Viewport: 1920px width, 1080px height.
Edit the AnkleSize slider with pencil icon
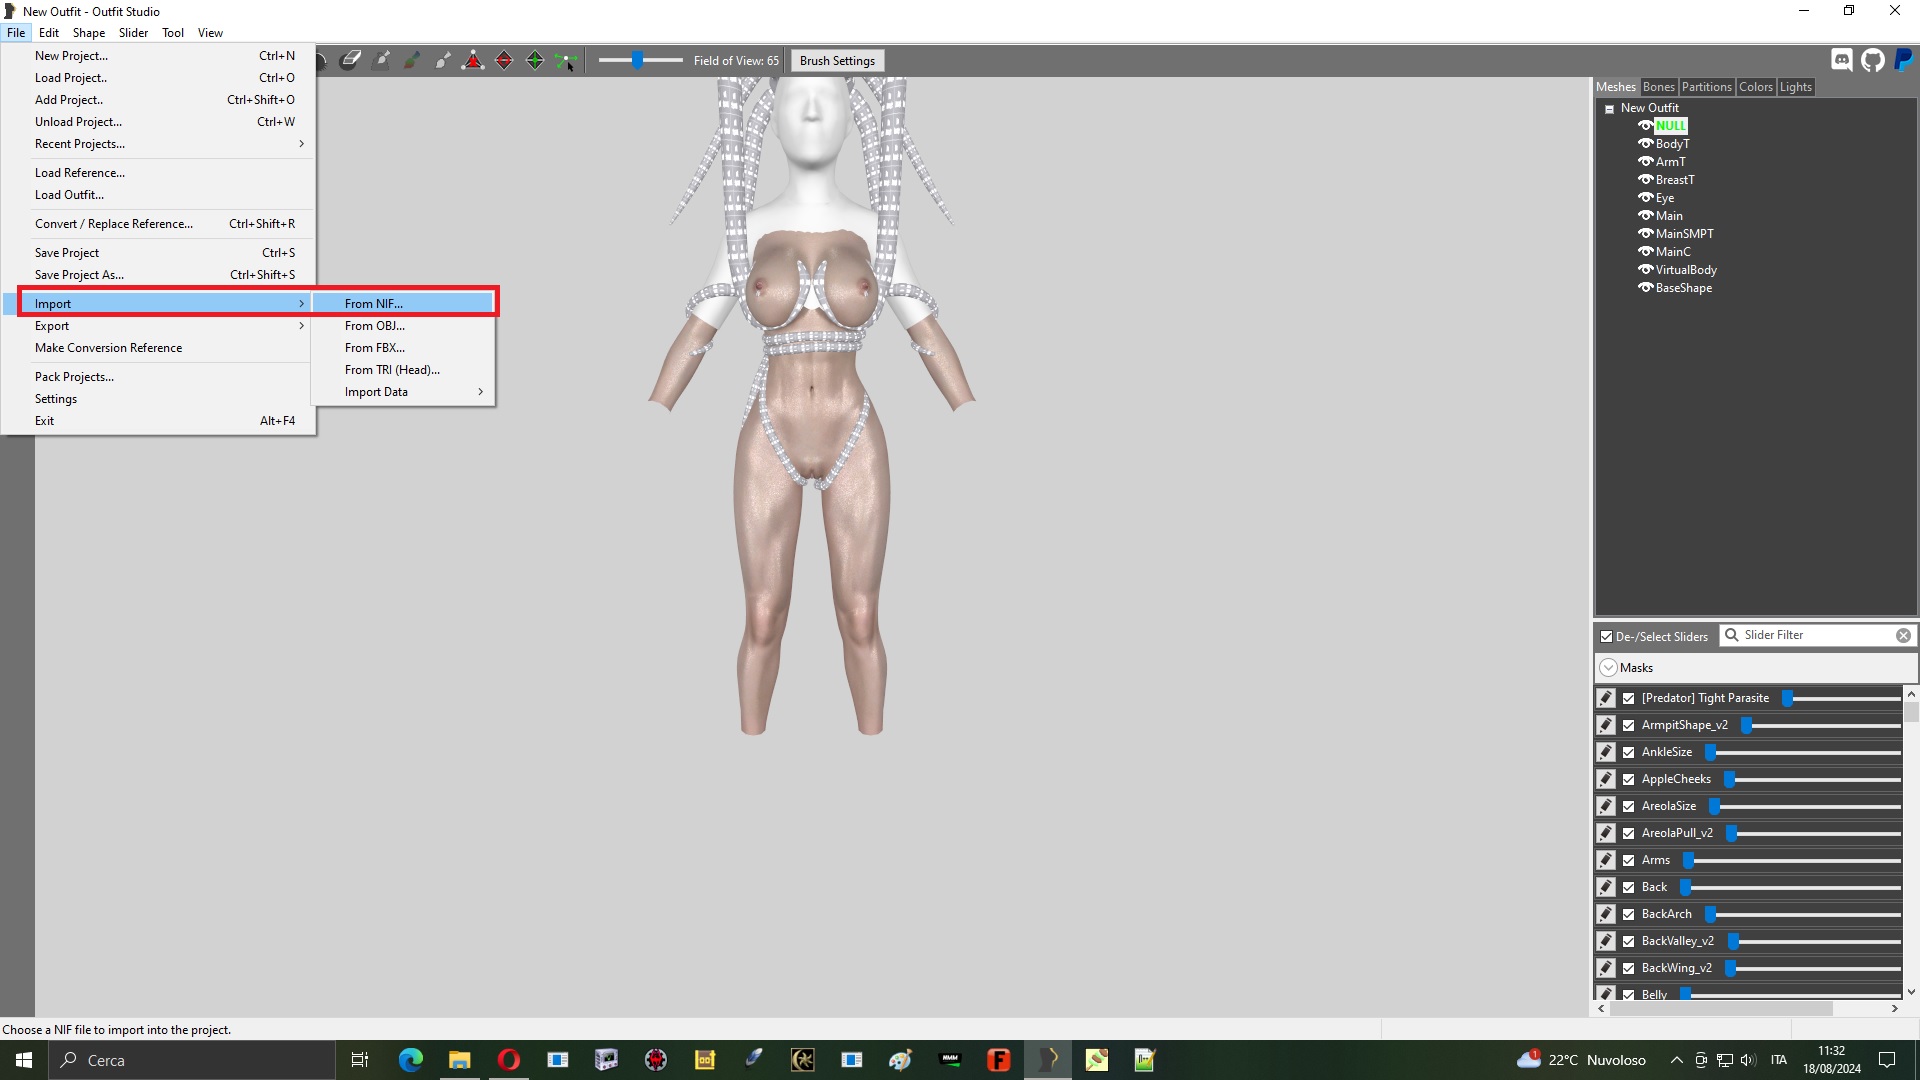(1606, 752)
